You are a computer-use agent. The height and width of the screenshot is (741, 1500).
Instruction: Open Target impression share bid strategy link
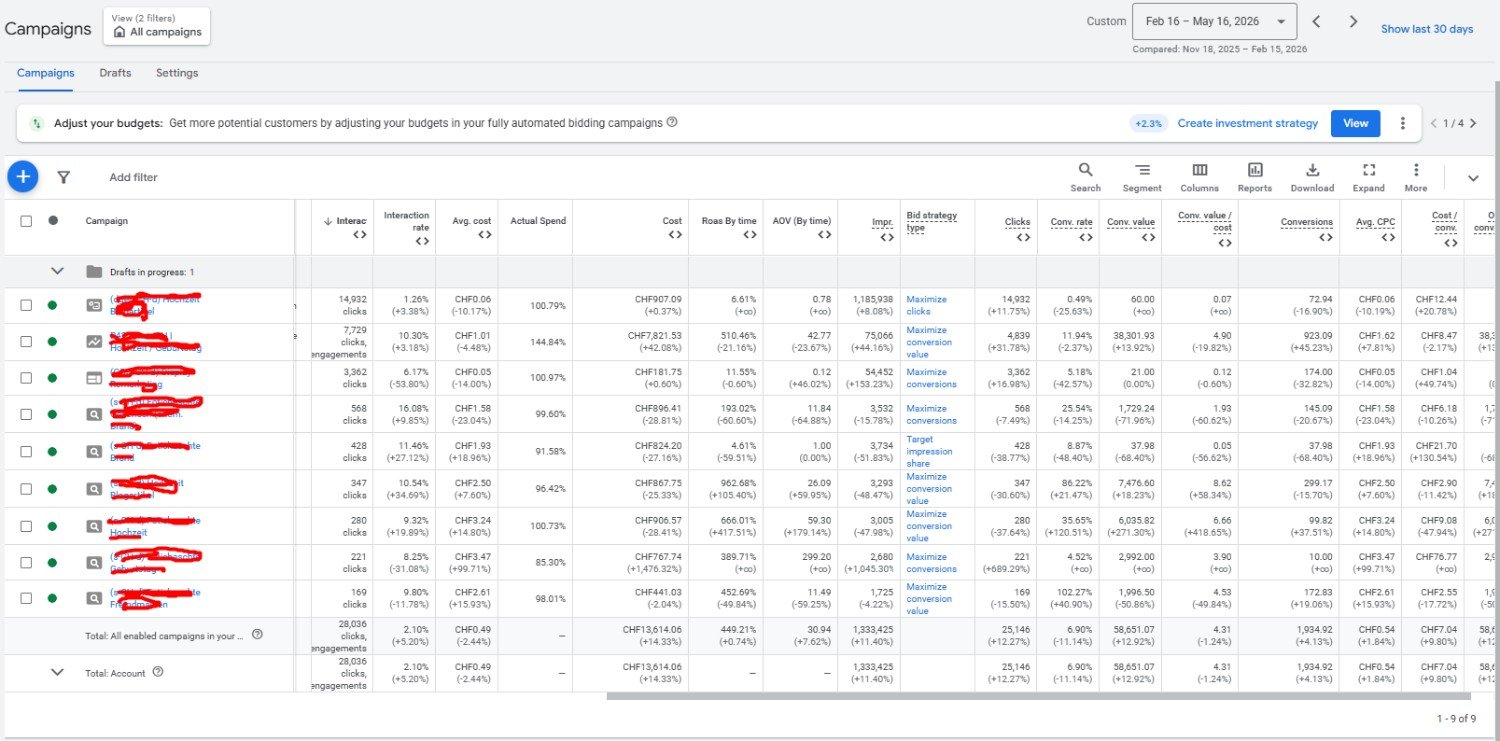[x=932, y=451]
